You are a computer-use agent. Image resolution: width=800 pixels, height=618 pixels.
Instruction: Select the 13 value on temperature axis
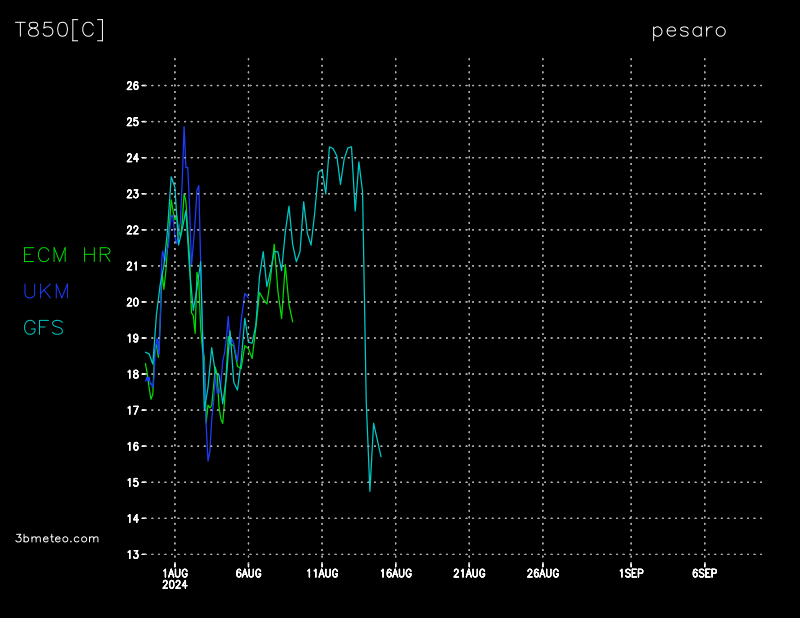tap(131, 554)
